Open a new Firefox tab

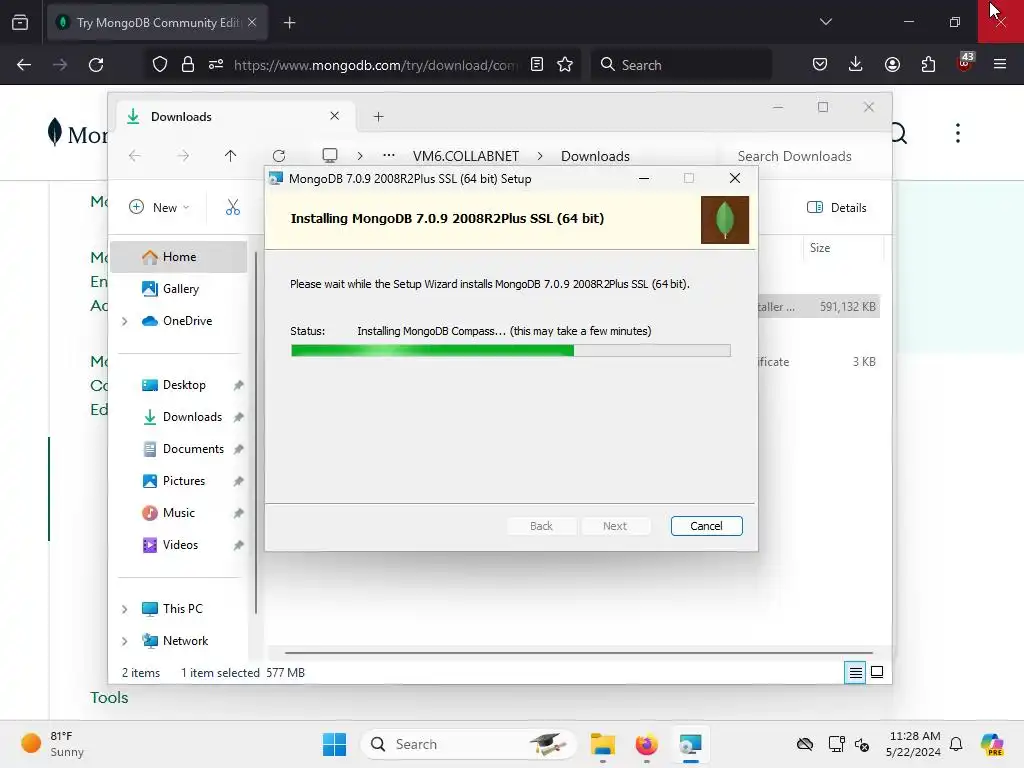click(x=289, y=23)
